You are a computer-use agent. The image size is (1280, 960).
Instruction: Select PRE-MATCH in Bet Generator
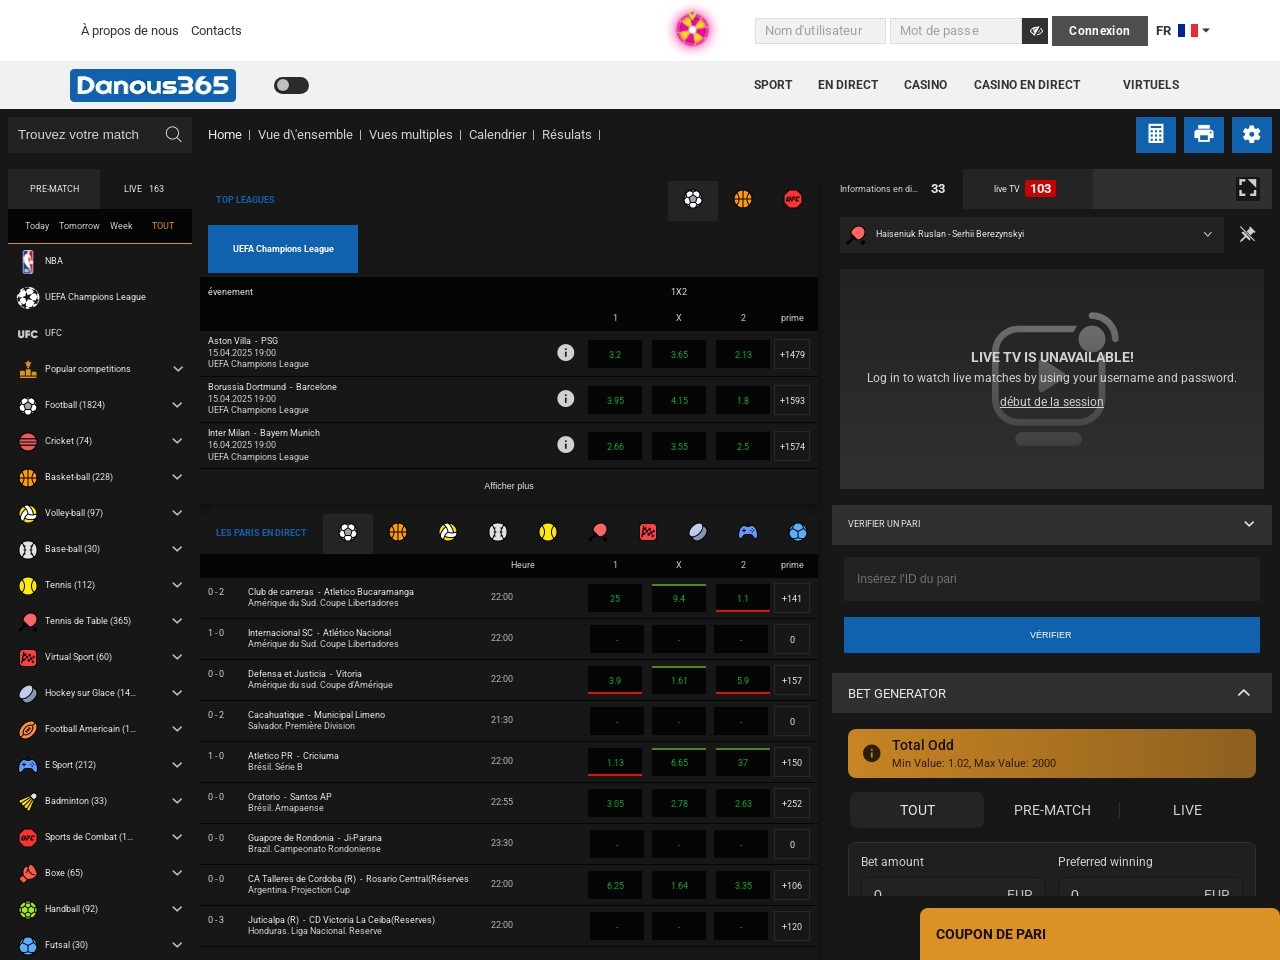click(x=1052, y=810)
